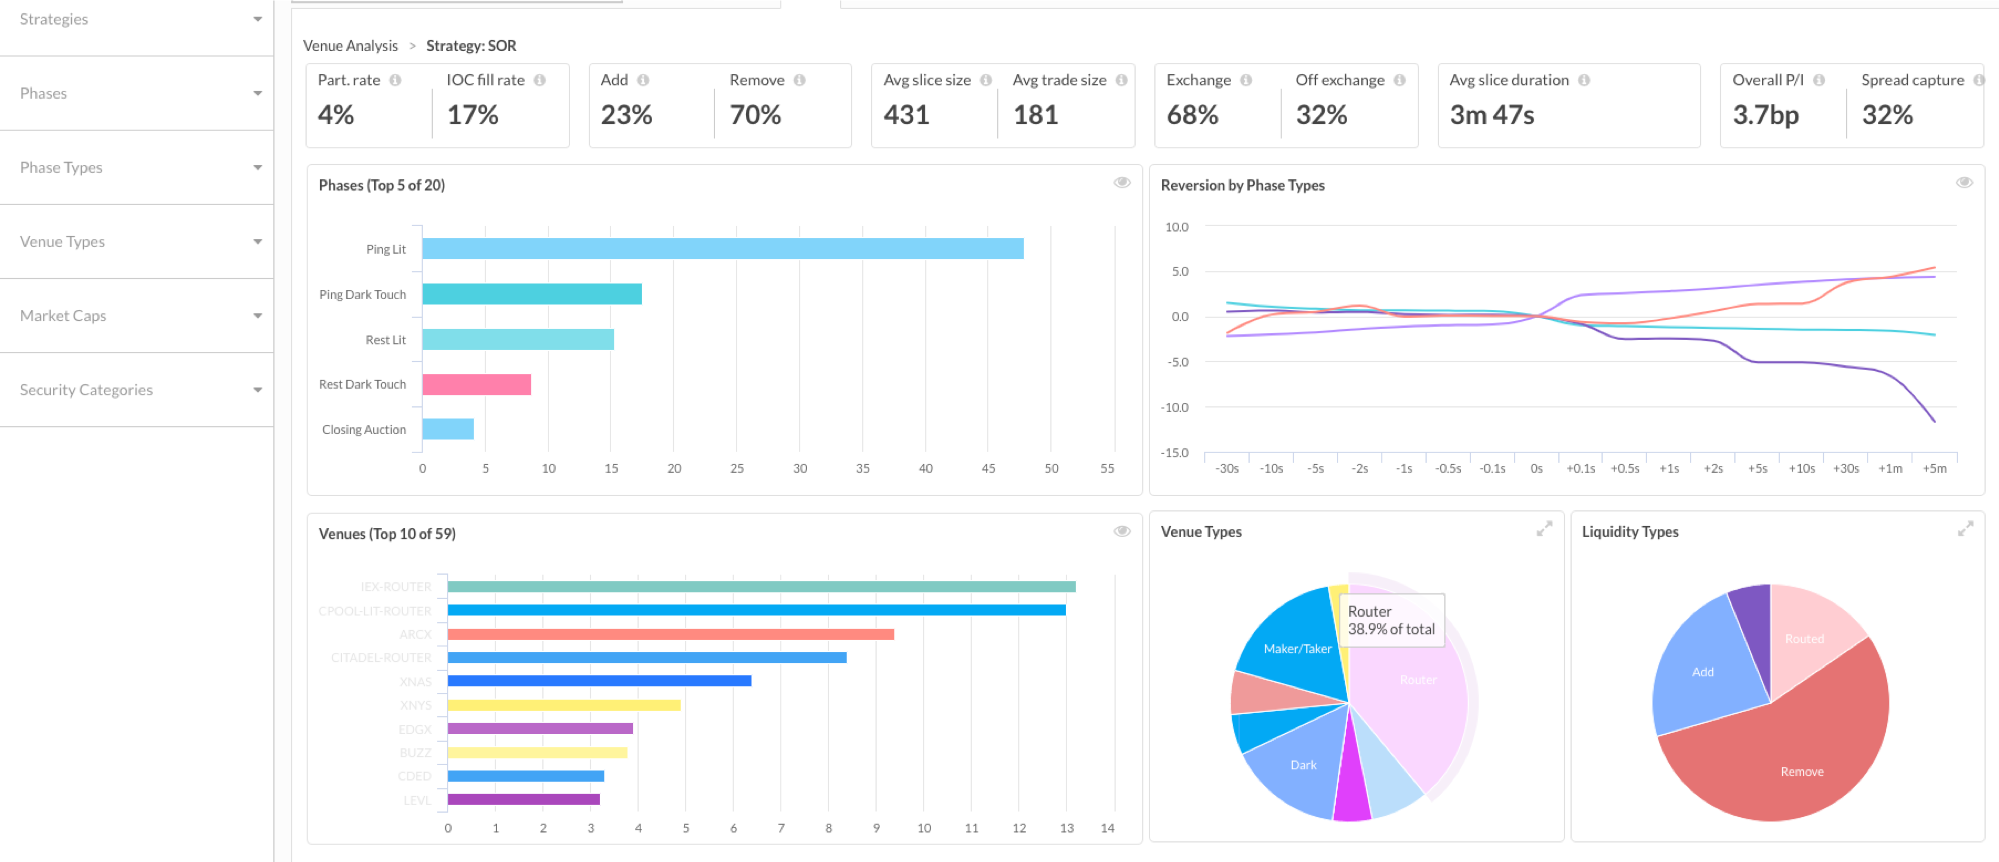Expand the Phases filter dropdown

(137, 93)
